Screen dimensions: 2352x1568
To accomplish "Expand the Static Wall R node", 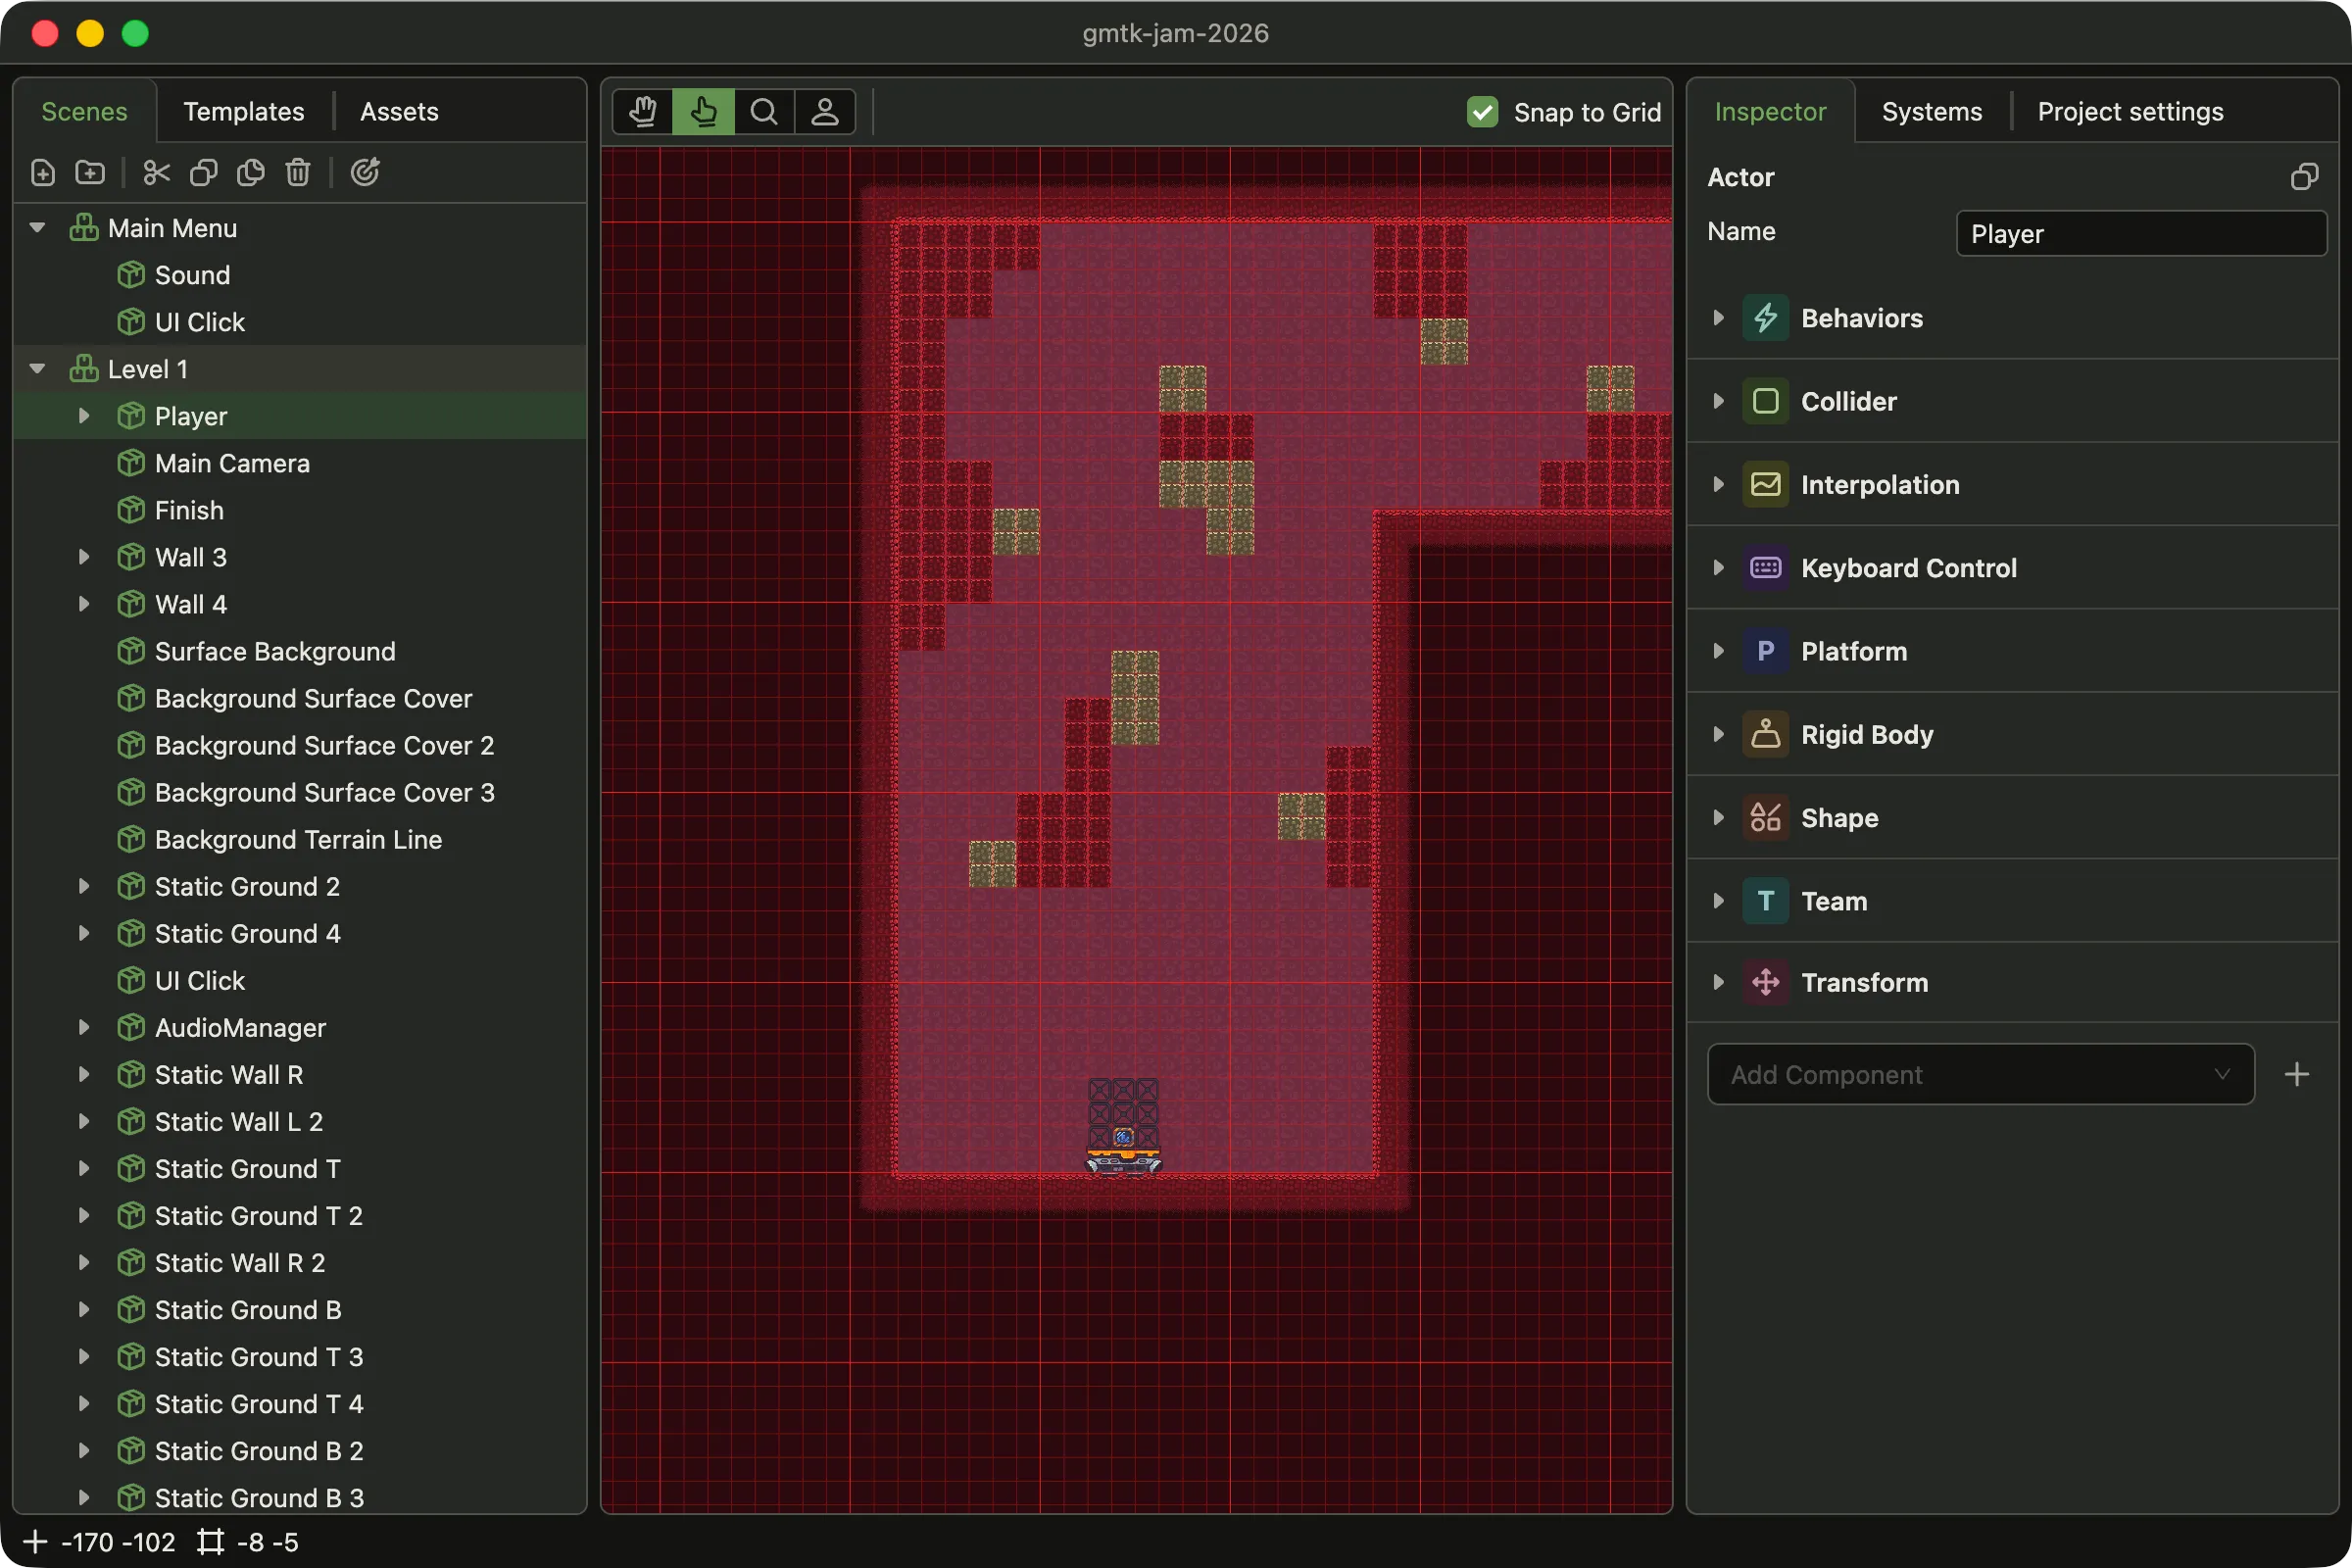I will [84, 1075].
